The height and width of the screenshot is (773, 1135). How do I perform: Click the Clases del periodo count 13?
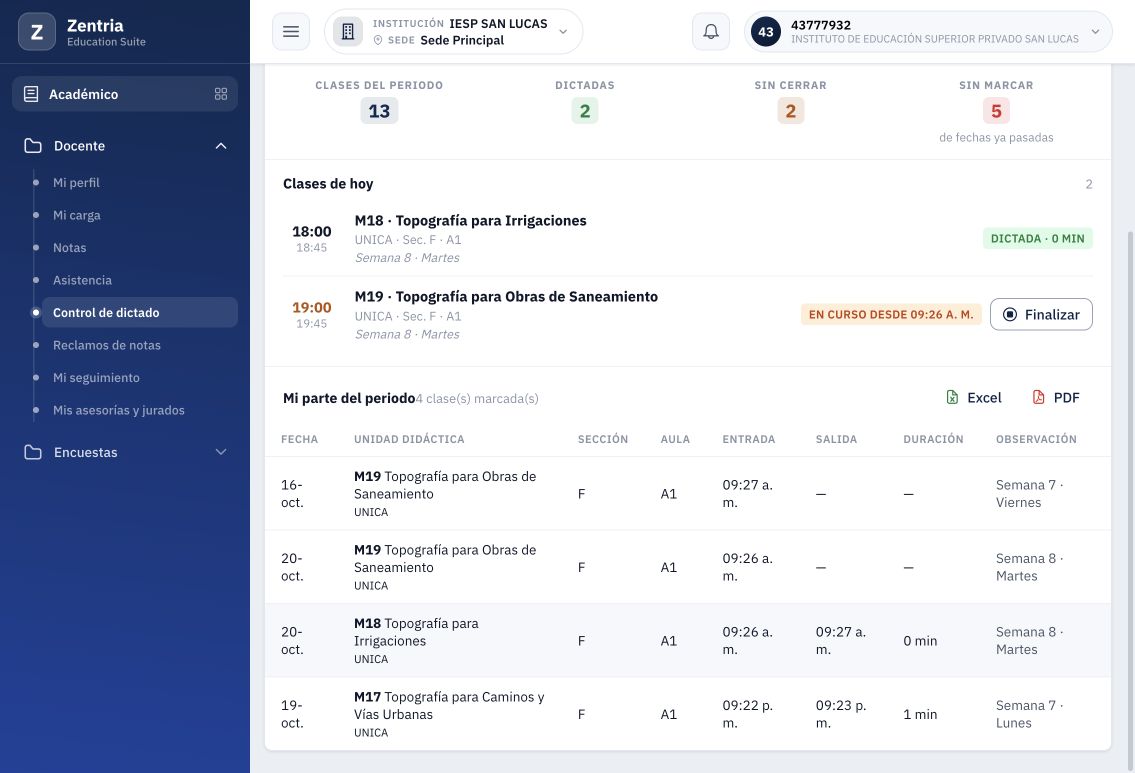click(379, 111)
